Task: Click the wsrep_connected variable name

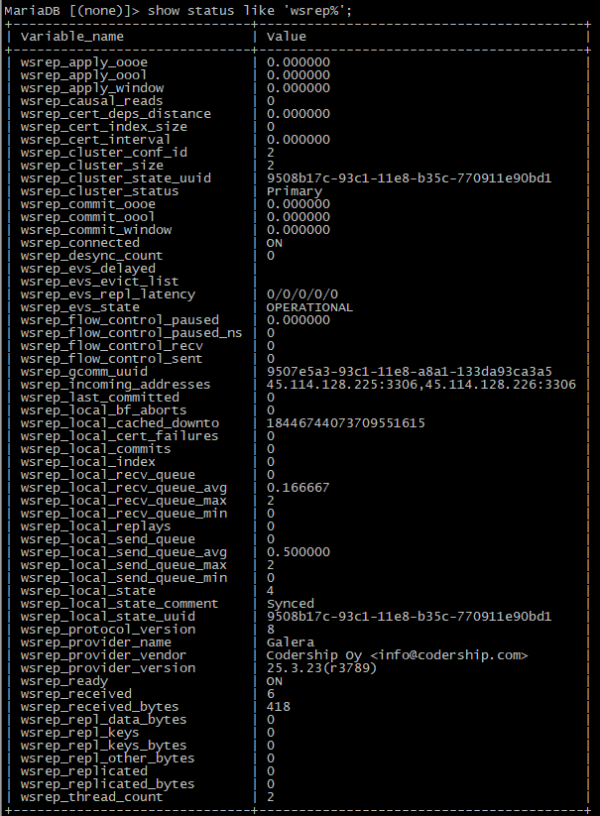Action: click(80, 243)
